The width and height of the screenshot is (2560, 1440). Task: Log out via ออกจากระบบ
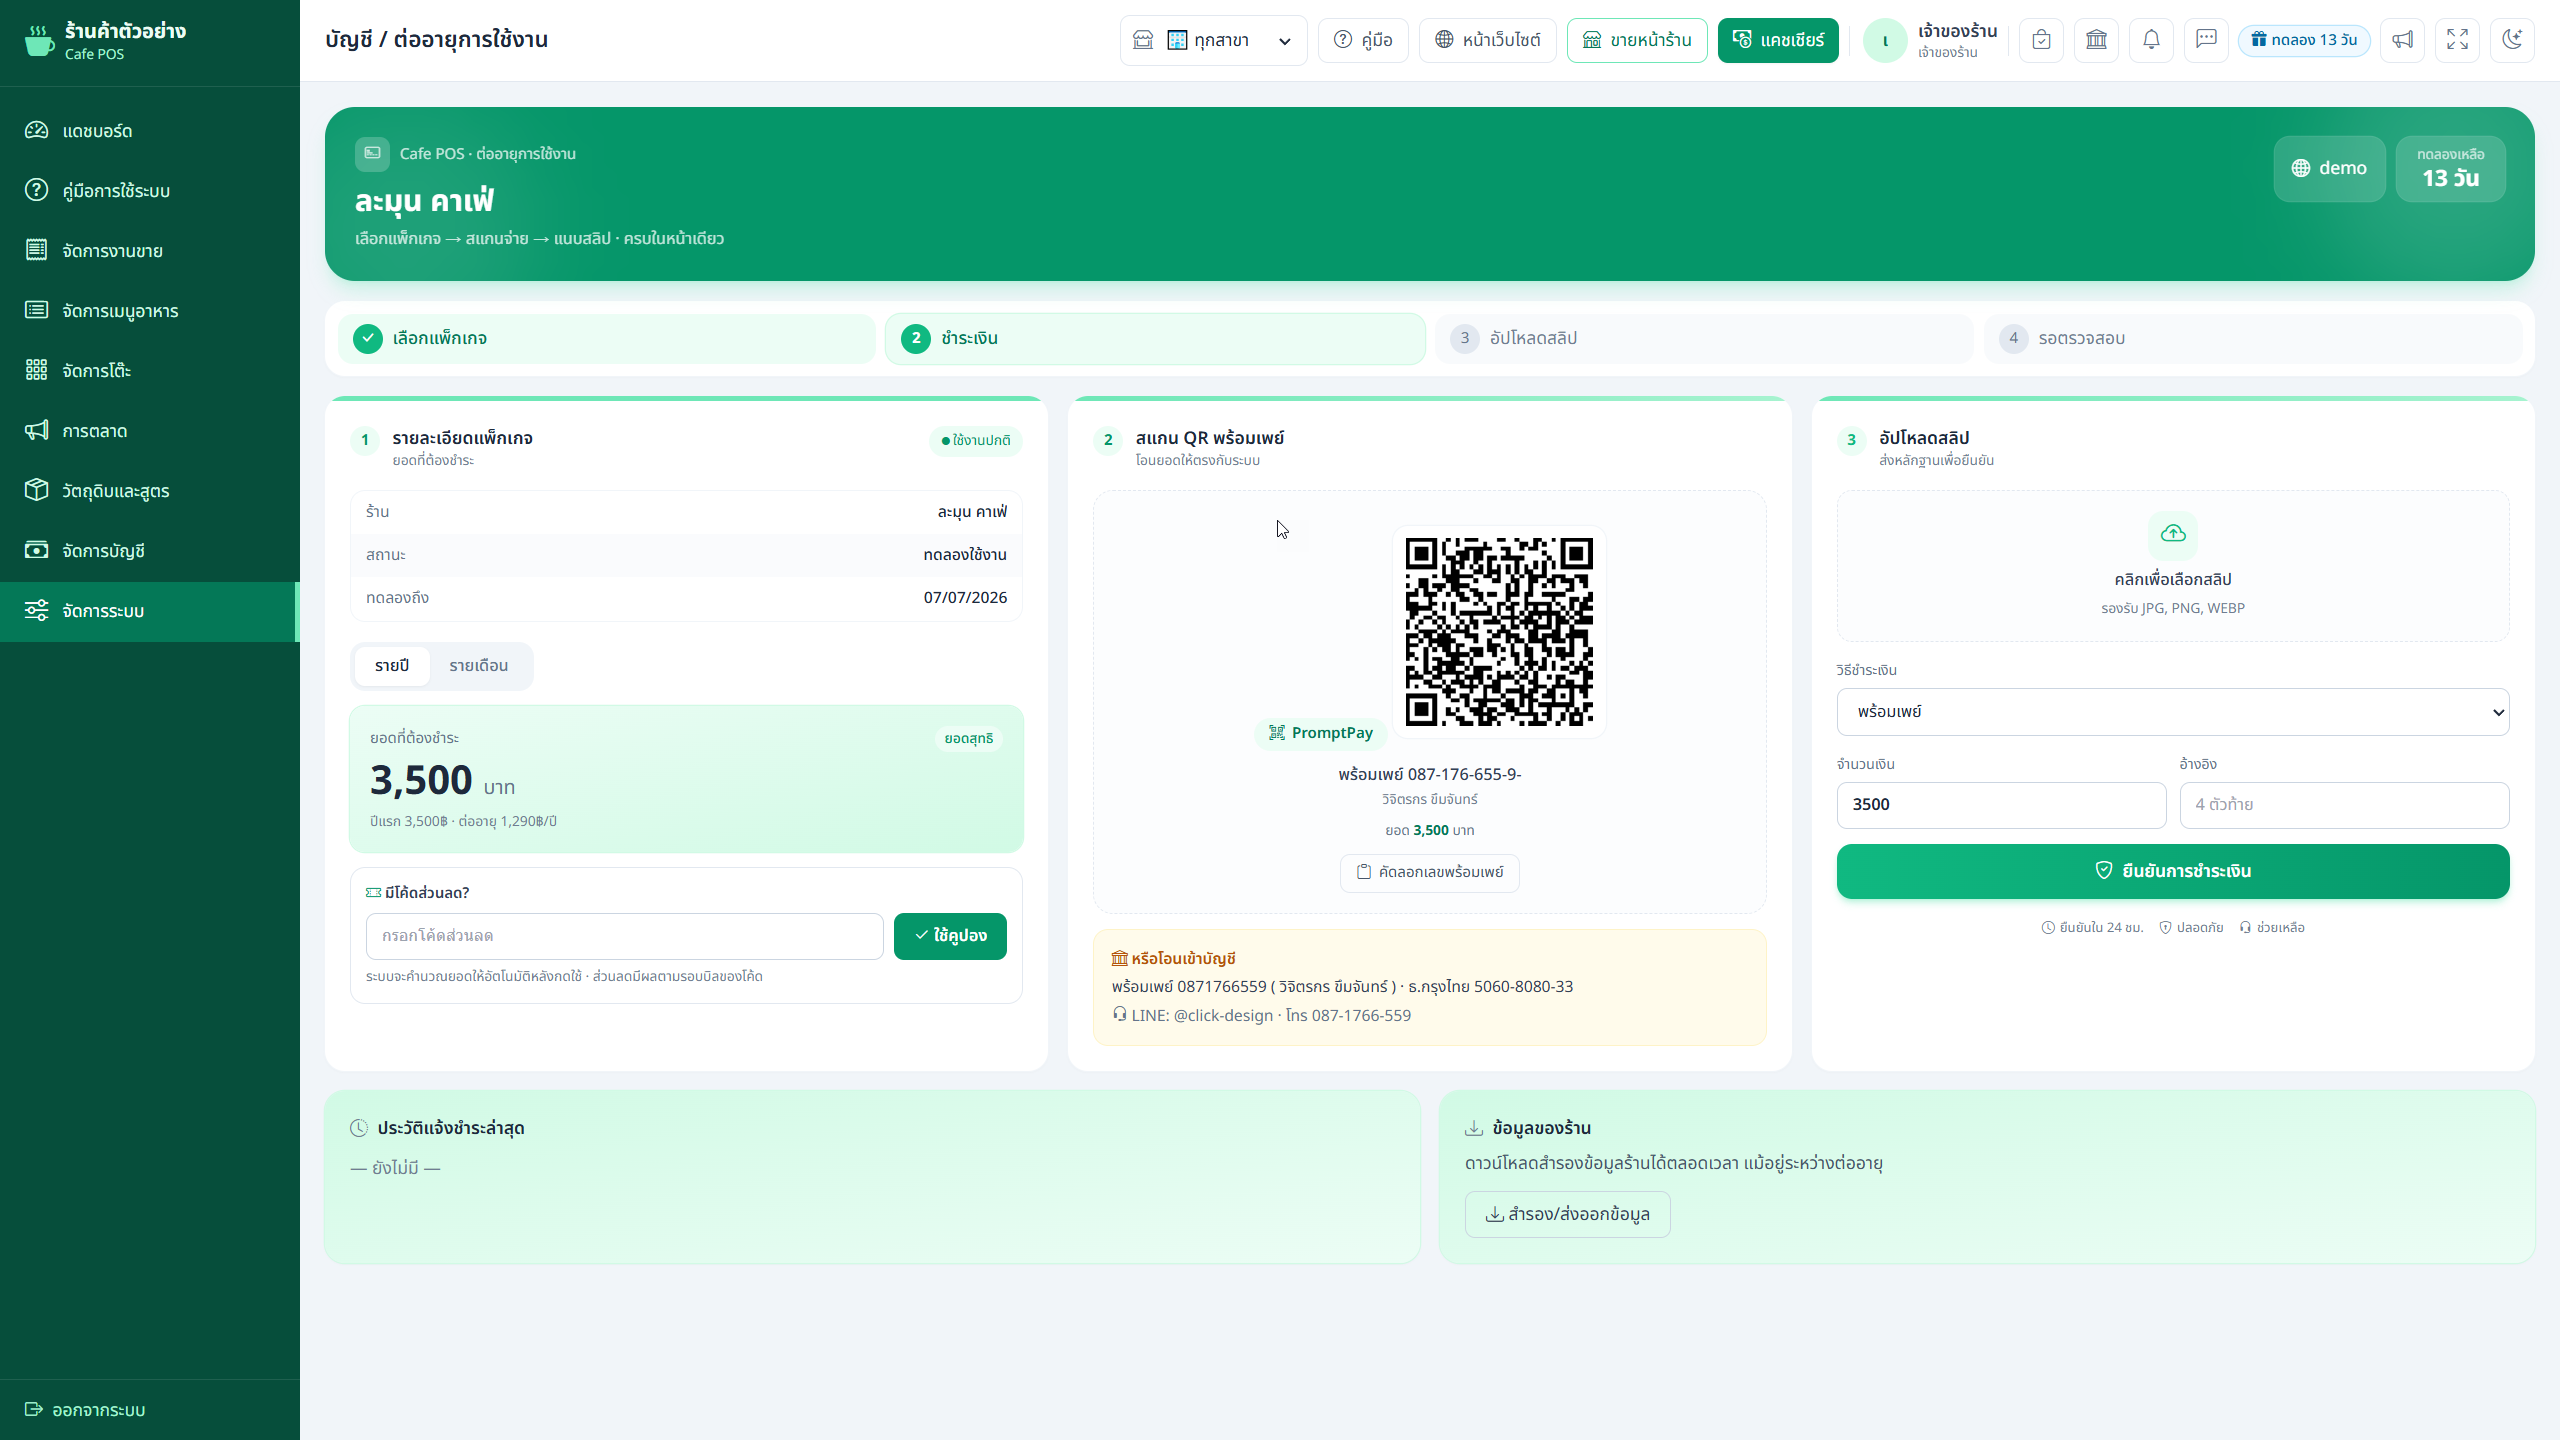coord(86,1410)
